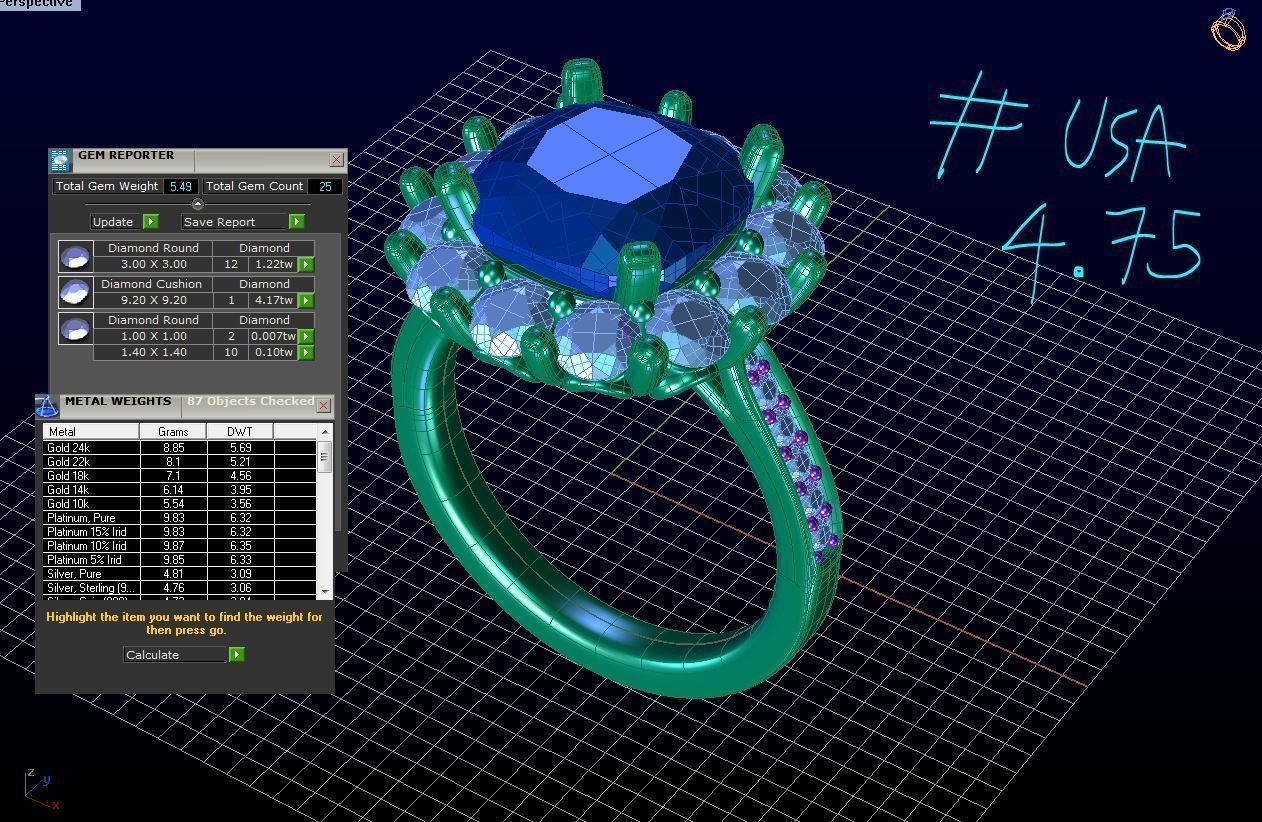The height and width of the screenshot is (822, 1262).
Task: Click the 3.00 X 3.00 gem size cell
Action: tap(153, 264)
